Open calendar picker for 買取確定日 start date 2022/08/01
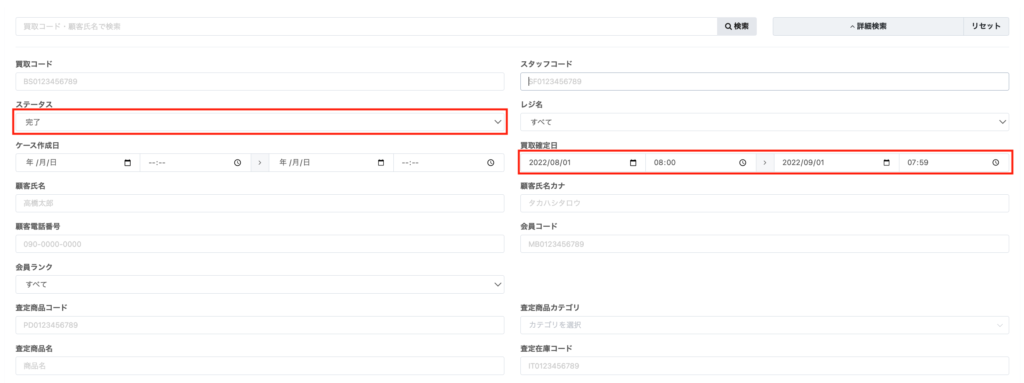Screen dimensions: 1024x383 click(x=633, y=163)
